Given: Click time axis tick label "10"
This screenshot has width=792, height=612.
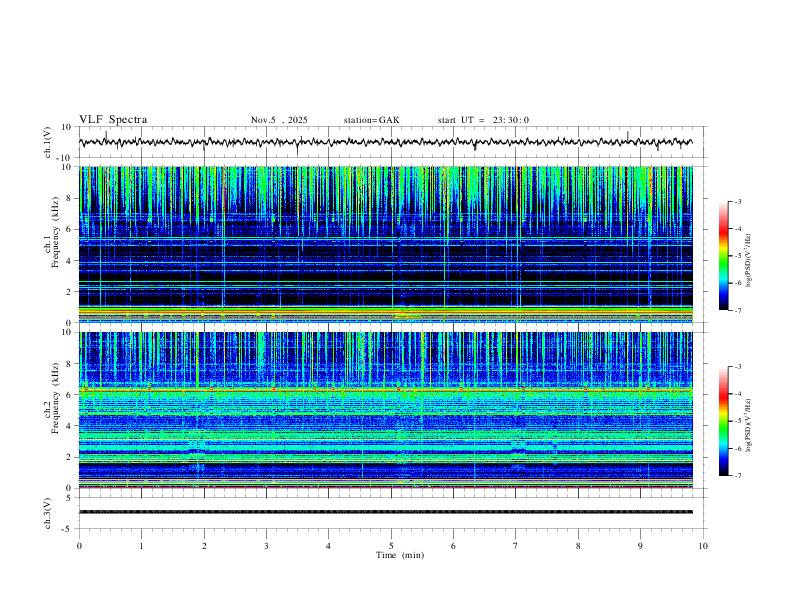Looking at the screenshot, I should click(703, 546).
